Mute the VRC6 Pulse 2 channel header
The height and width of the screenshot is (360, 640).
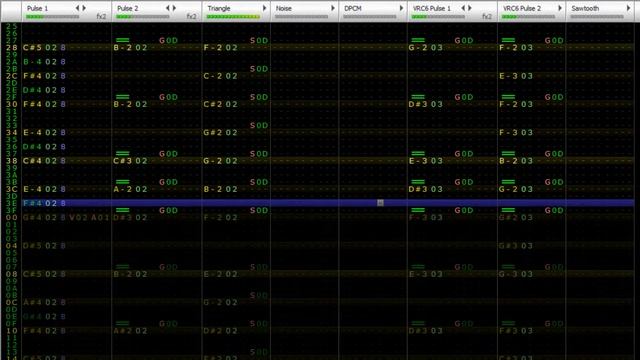coord(522,8)
